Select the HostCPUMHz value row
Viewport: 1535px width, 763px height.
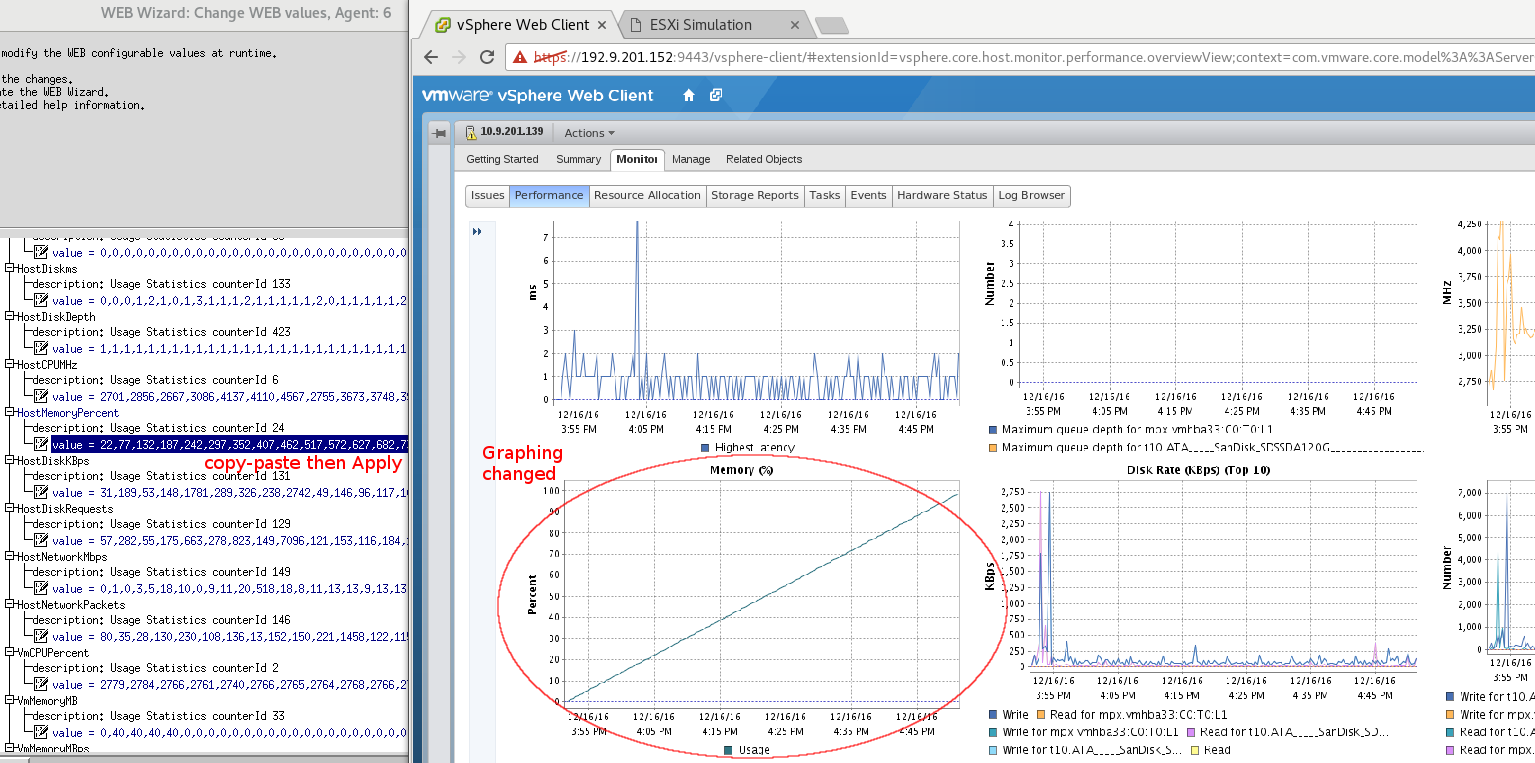(230, 396)
